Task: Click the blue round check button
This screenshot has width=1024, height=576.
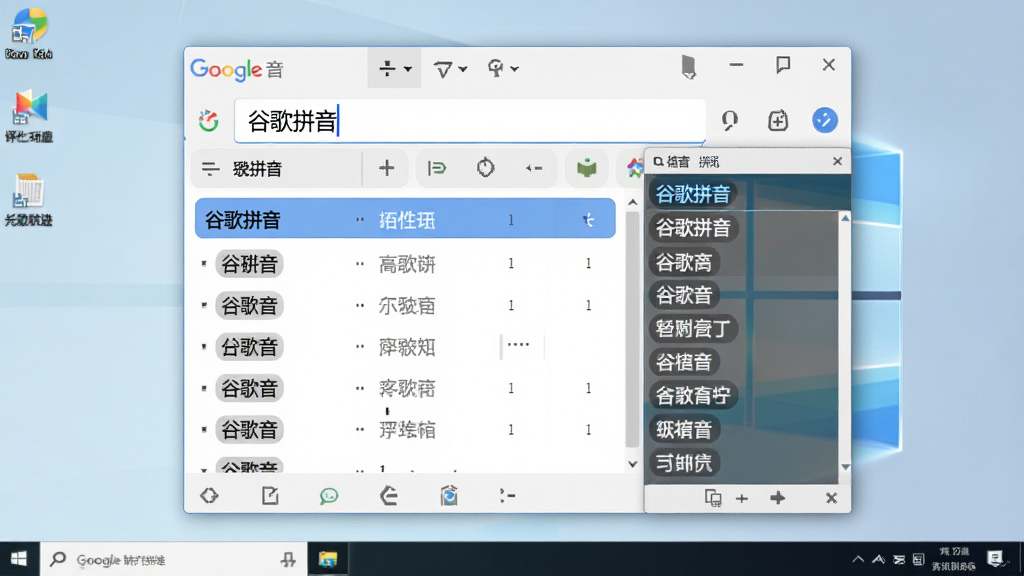Action: click(x=825, y=120)
